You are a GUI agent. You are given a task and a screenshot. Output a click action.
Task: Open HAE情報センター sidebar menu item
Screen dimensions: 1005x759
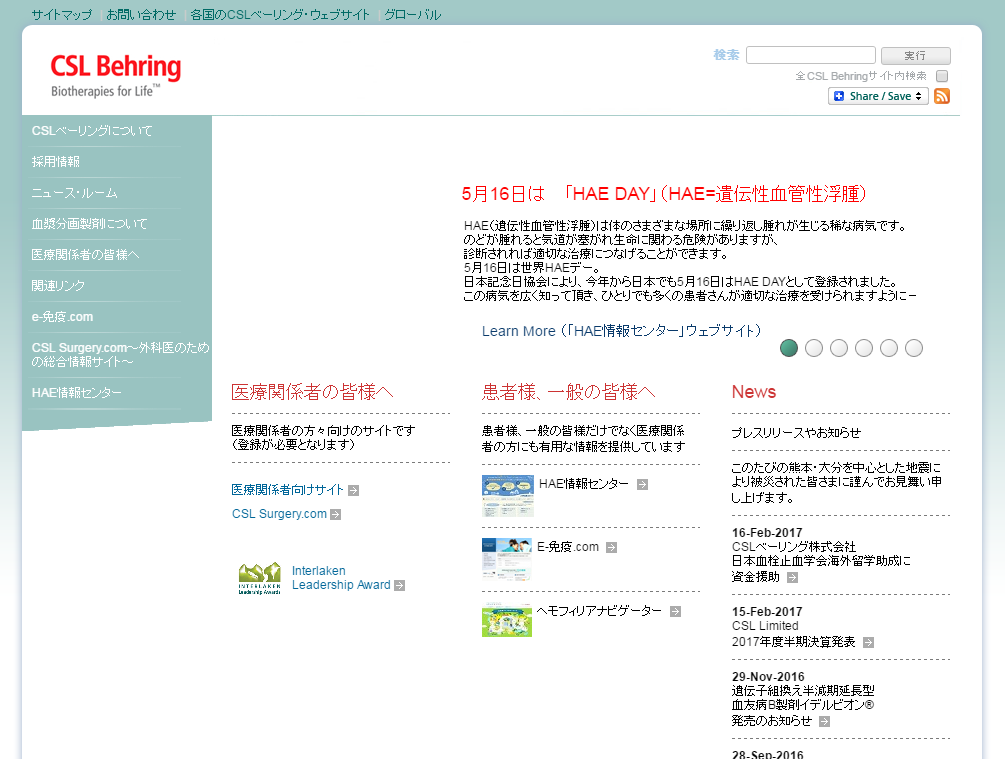pyautogui.click(x=76, y=392)
